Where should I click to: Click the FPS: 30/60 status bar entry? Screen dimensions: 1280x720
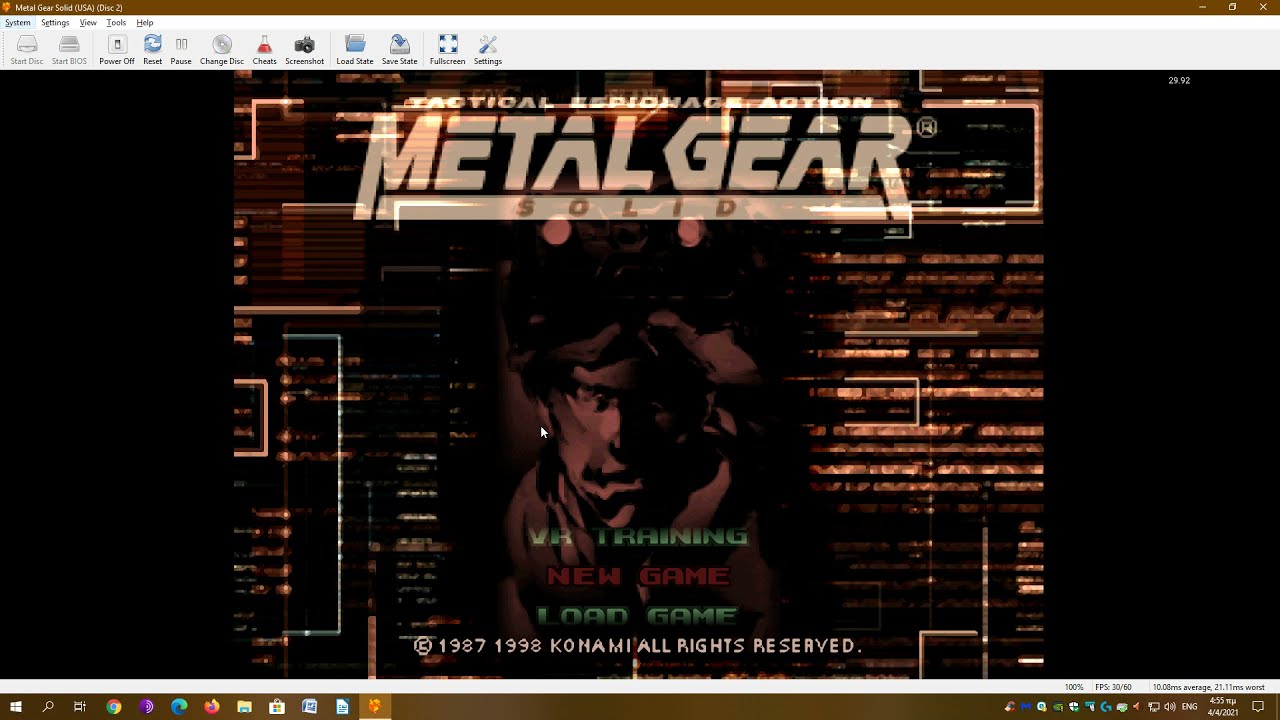1113,687
